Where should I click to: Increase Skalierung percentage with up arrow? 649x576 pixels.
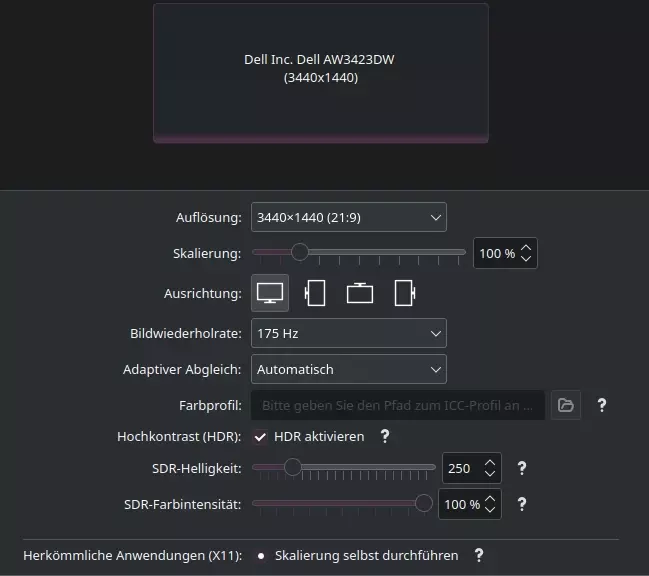(526, 247)
